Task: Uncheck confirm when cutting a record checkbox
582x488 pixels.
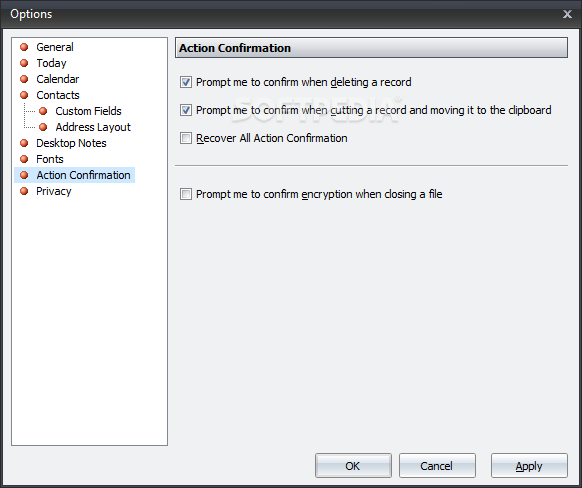Action: [x=186, y=110]
